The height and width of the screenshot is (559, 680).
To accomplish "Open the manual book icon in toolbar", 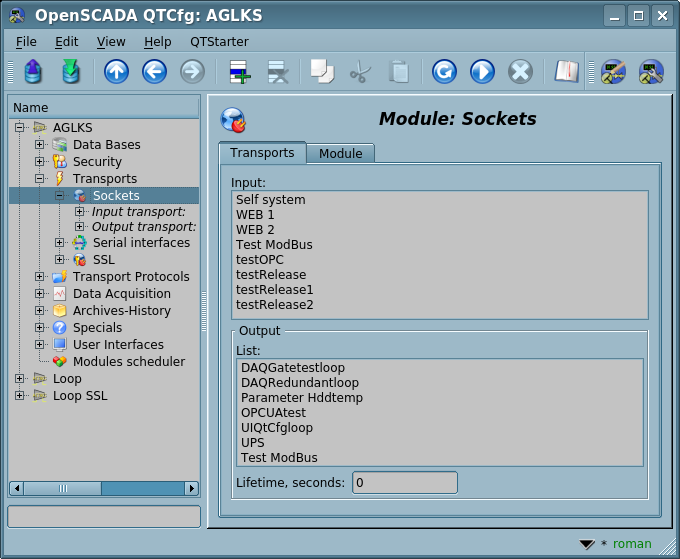I will coord(567,72).
